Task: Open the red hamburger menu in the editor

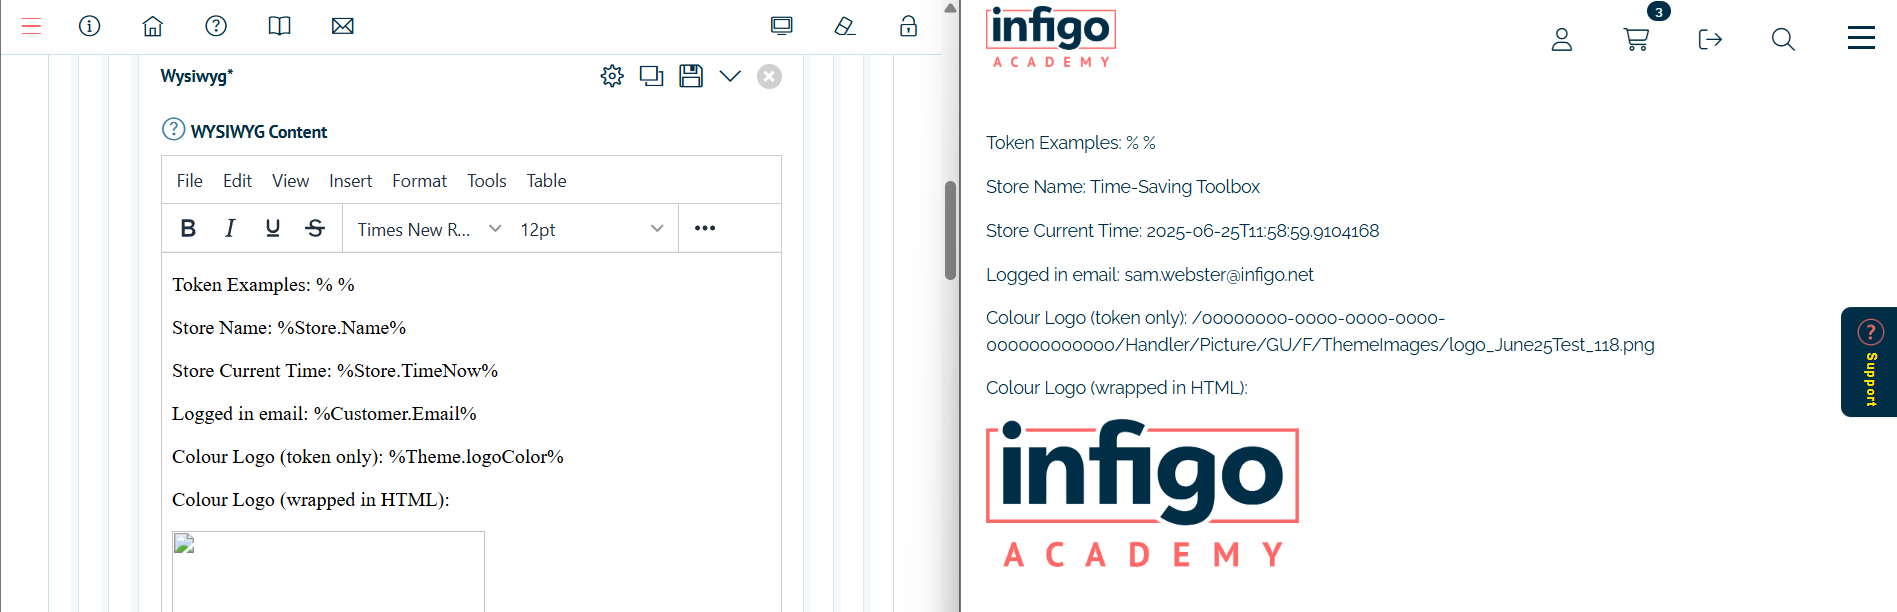Action: click(x=31, y=26)
